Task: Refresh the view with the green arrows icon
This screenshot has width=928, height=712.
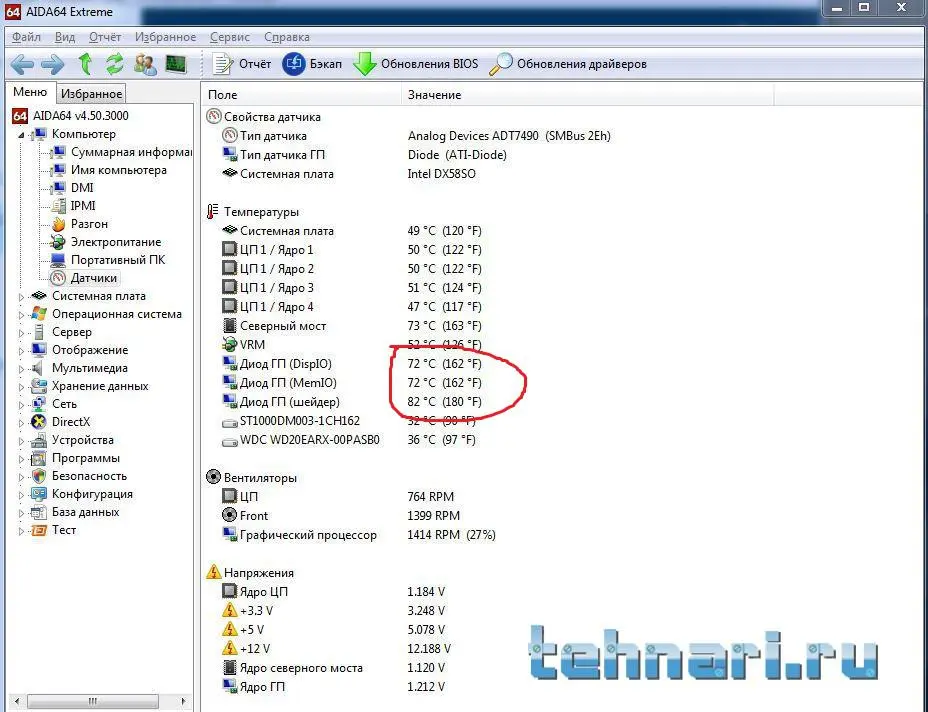Action: coord(114,63)
